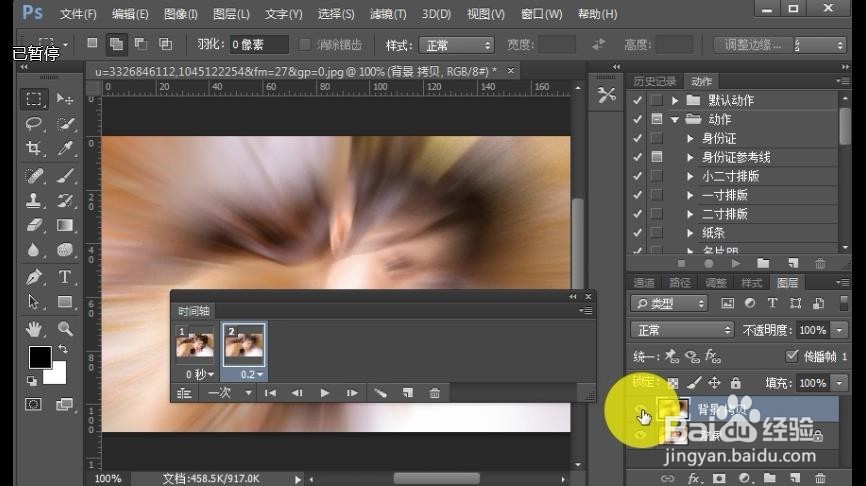The image size is (866, 486).
Task: Select the Eraser tool
Action: point(34,225)
